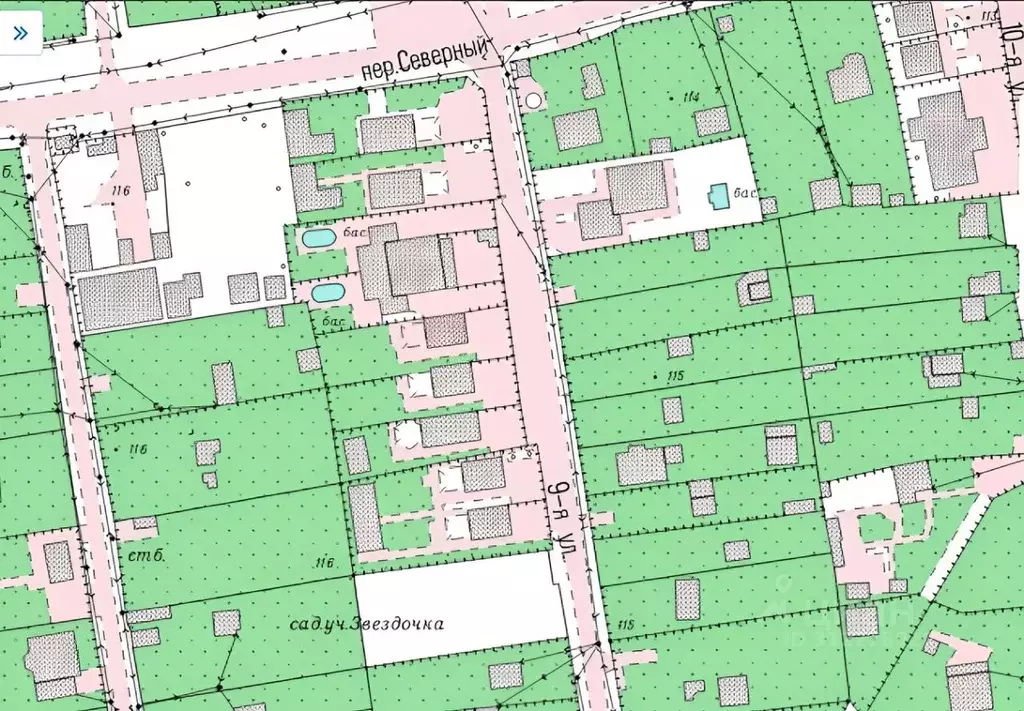
Task: Select the parcel number 118 label
Action: pyautogui.click(x=625, y=625)
